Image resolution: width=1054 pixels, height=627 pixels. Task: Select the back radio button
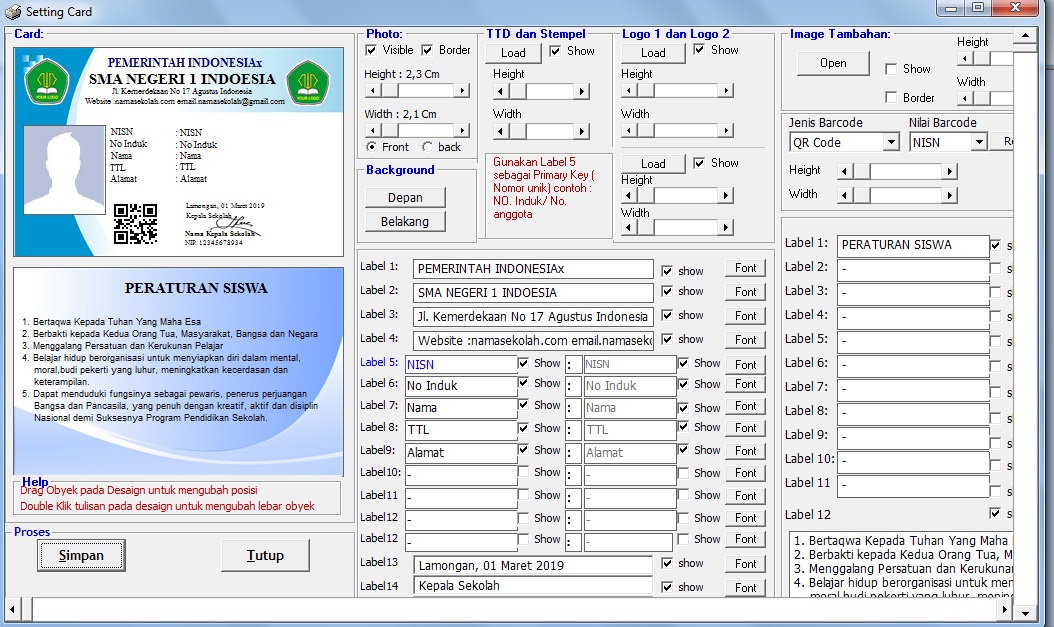428,147
